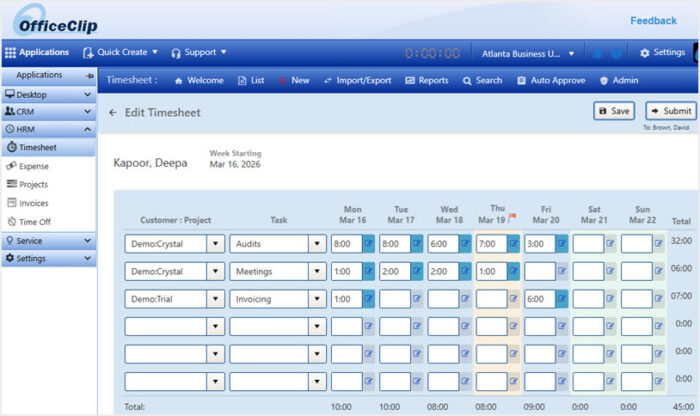Create a New timesheet
The image size is (700, 416).
click(x=294, y=80)
